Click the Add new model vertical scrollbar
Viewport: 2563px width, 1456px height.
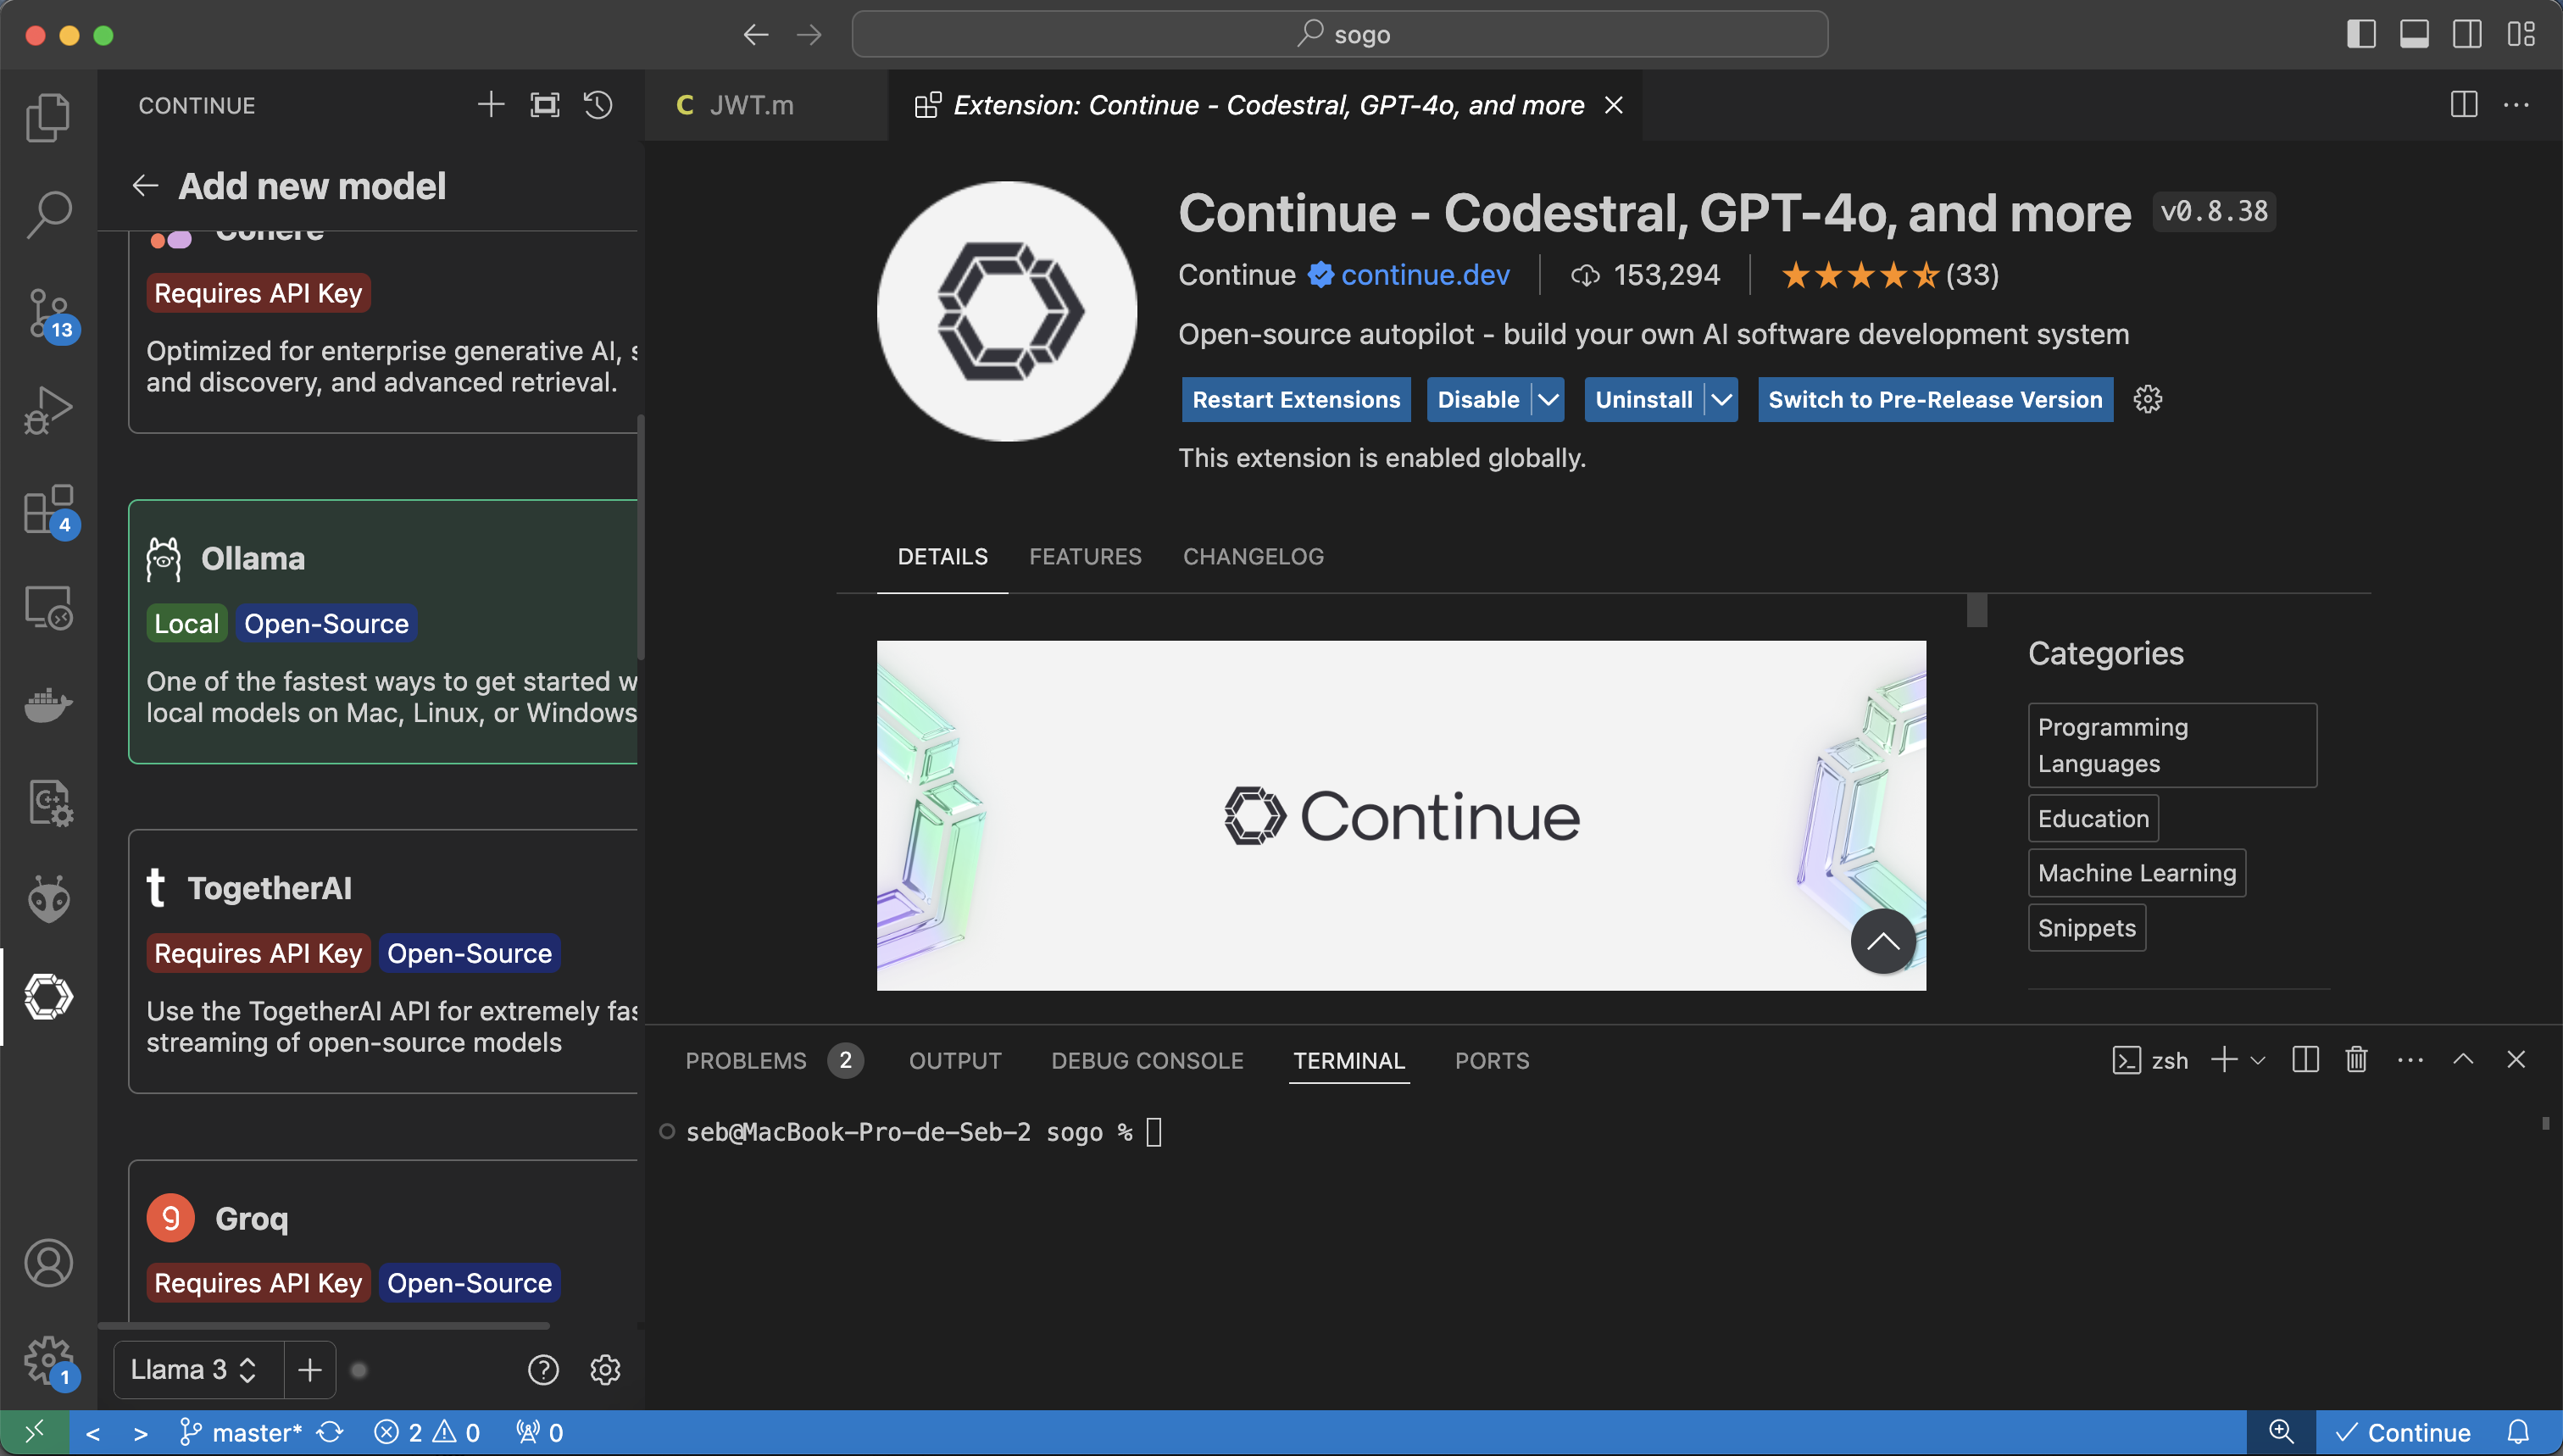(x=640, y=538)
